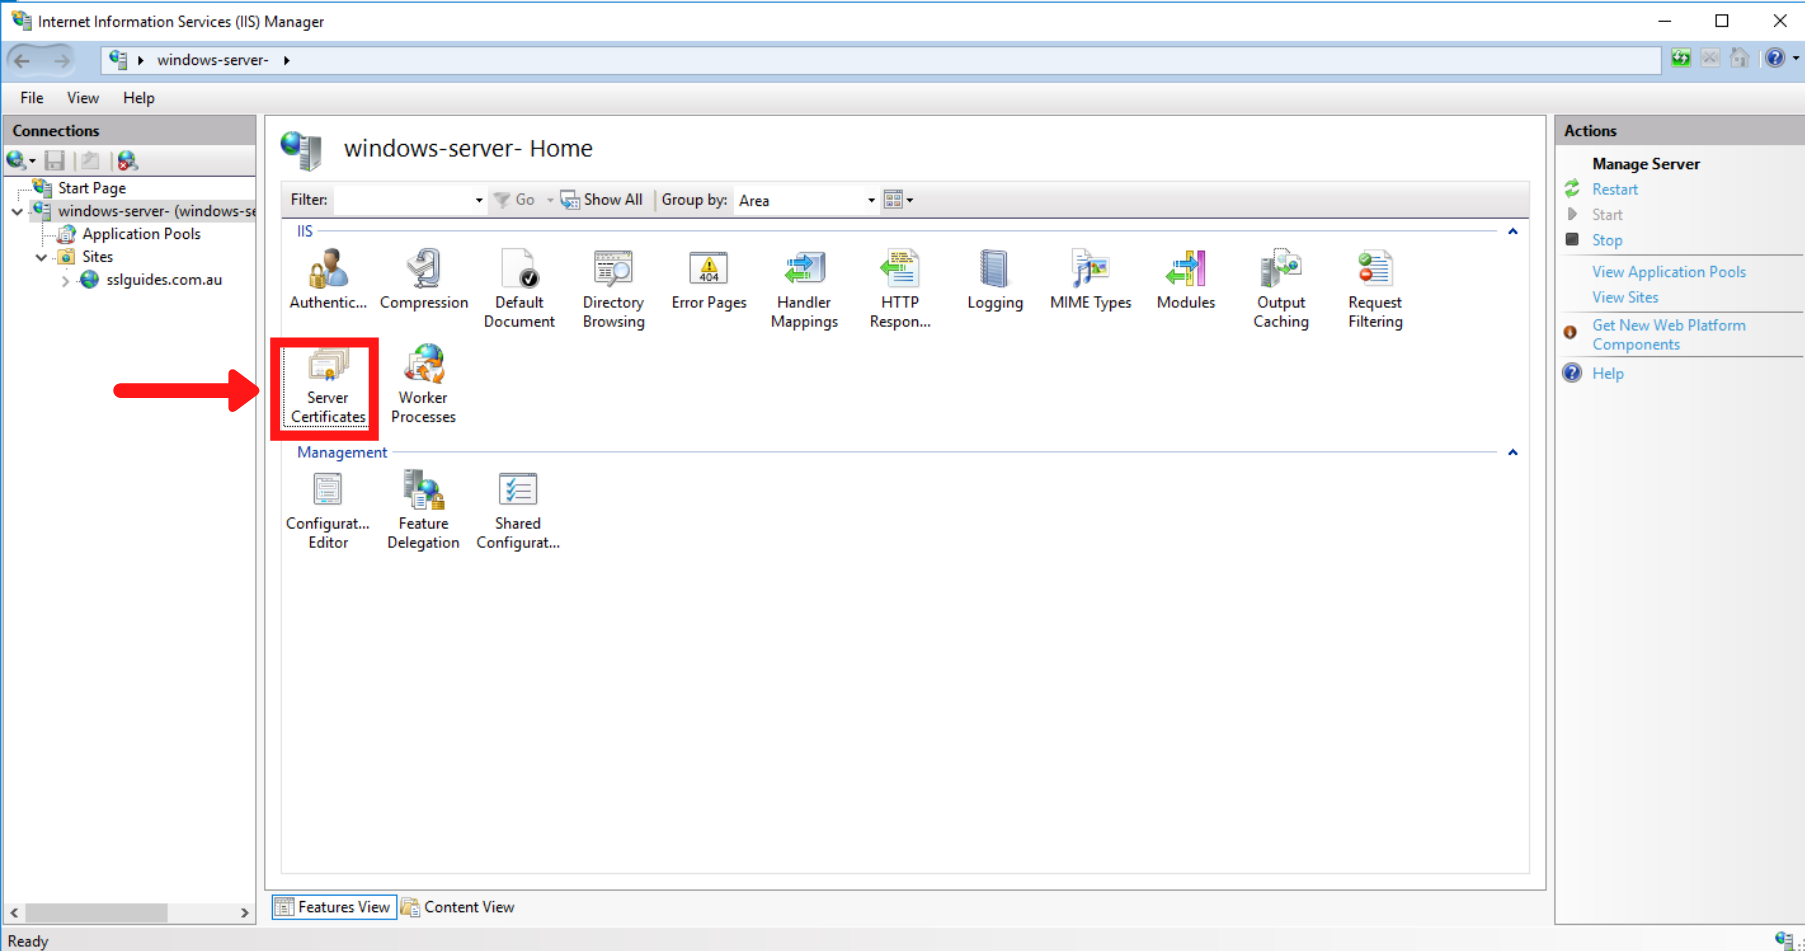
Task: Collapse the IIS features section
Action: [x=1513, y=231]
